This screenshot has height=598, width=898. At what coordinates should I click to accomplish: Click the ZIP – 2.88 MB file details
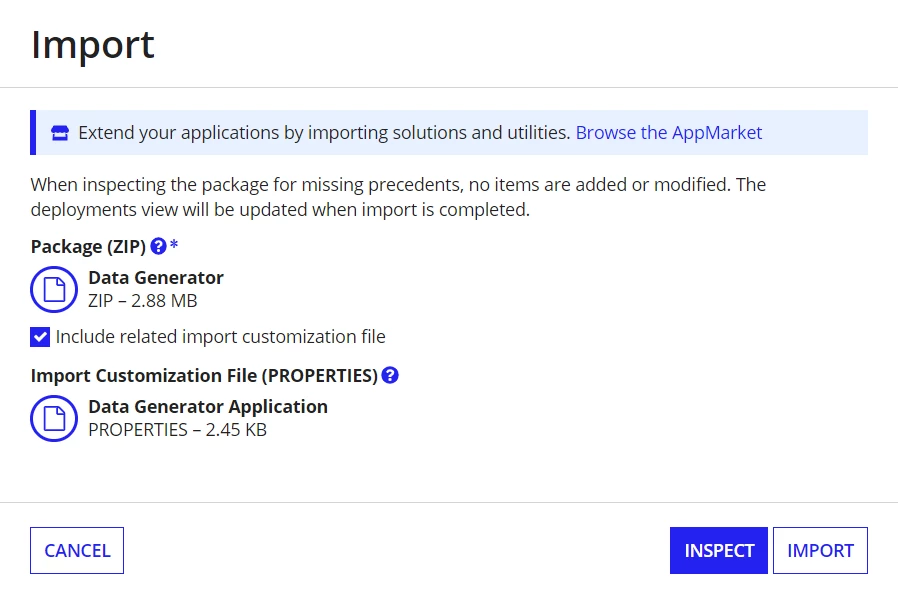(143, 301)
